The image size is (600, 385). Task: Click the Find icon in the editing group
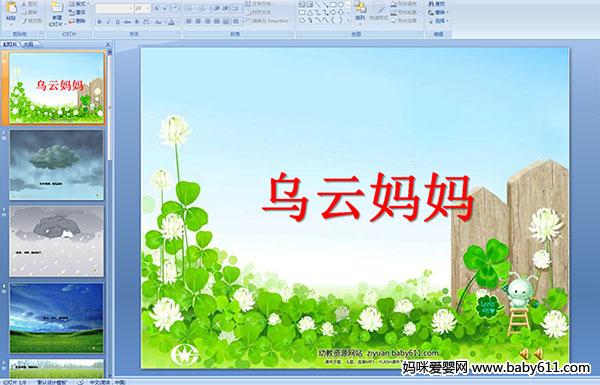click(437, 4)
